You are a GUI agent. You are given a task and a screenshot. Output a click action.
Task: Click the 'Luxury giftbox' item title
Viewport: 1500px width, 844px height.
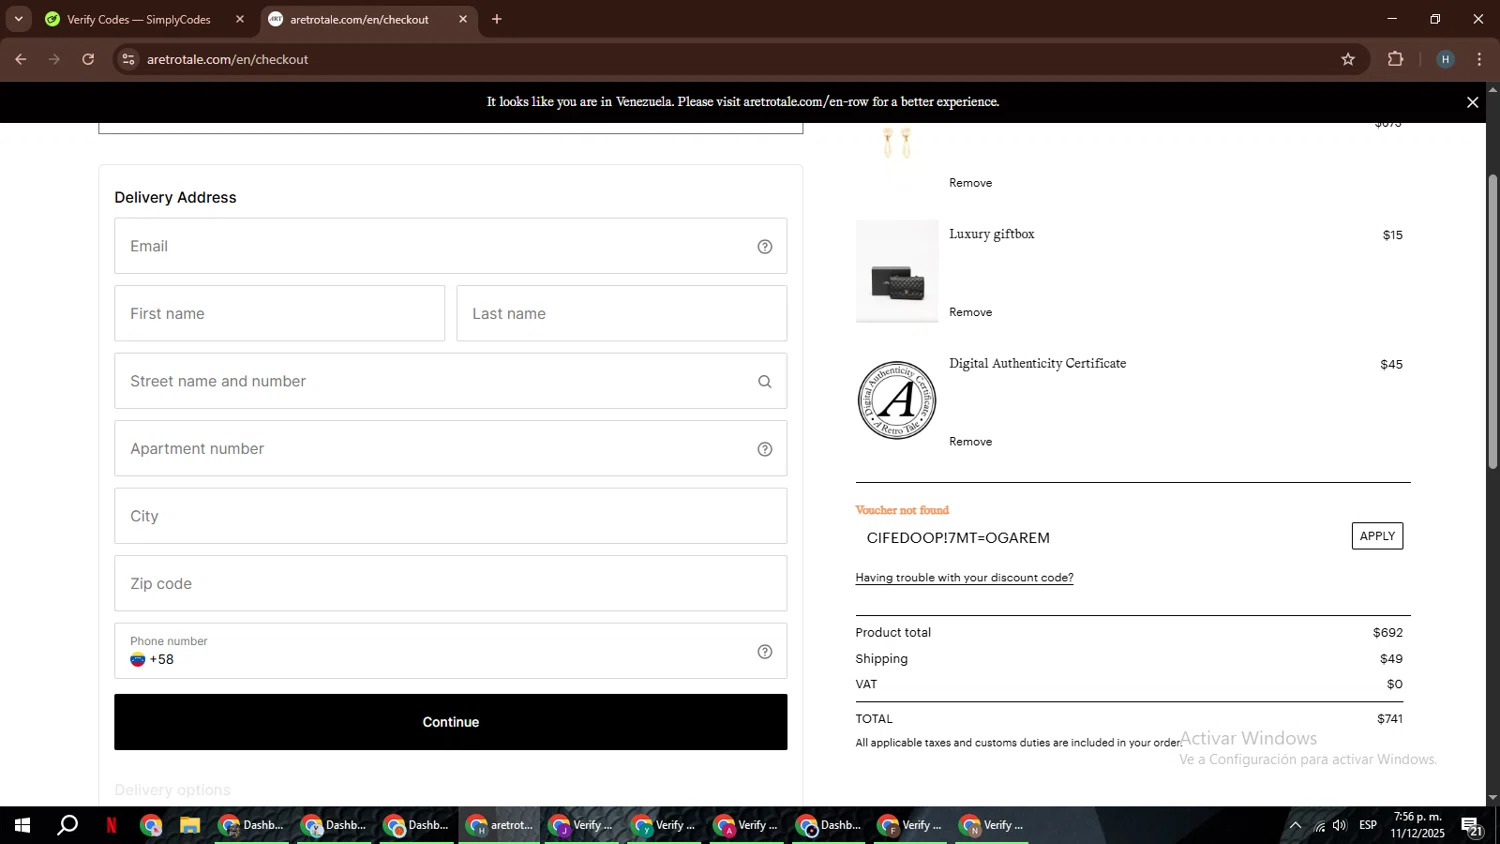992,234
